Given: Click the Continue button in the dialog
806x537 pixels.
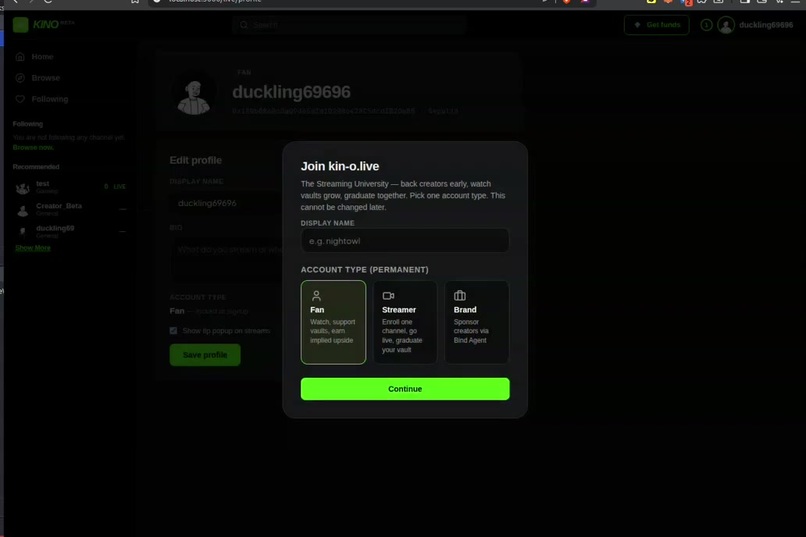Looking at the screenshot, I should [x=405, y=389].
